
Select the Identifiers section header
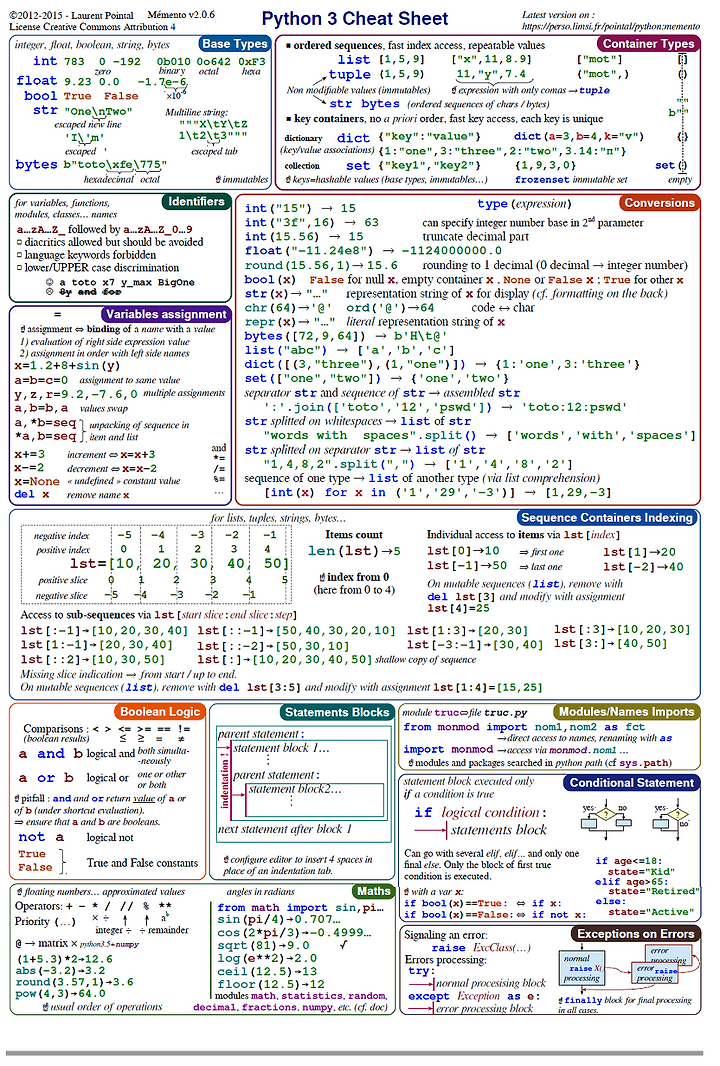click(x=196, y=201)
